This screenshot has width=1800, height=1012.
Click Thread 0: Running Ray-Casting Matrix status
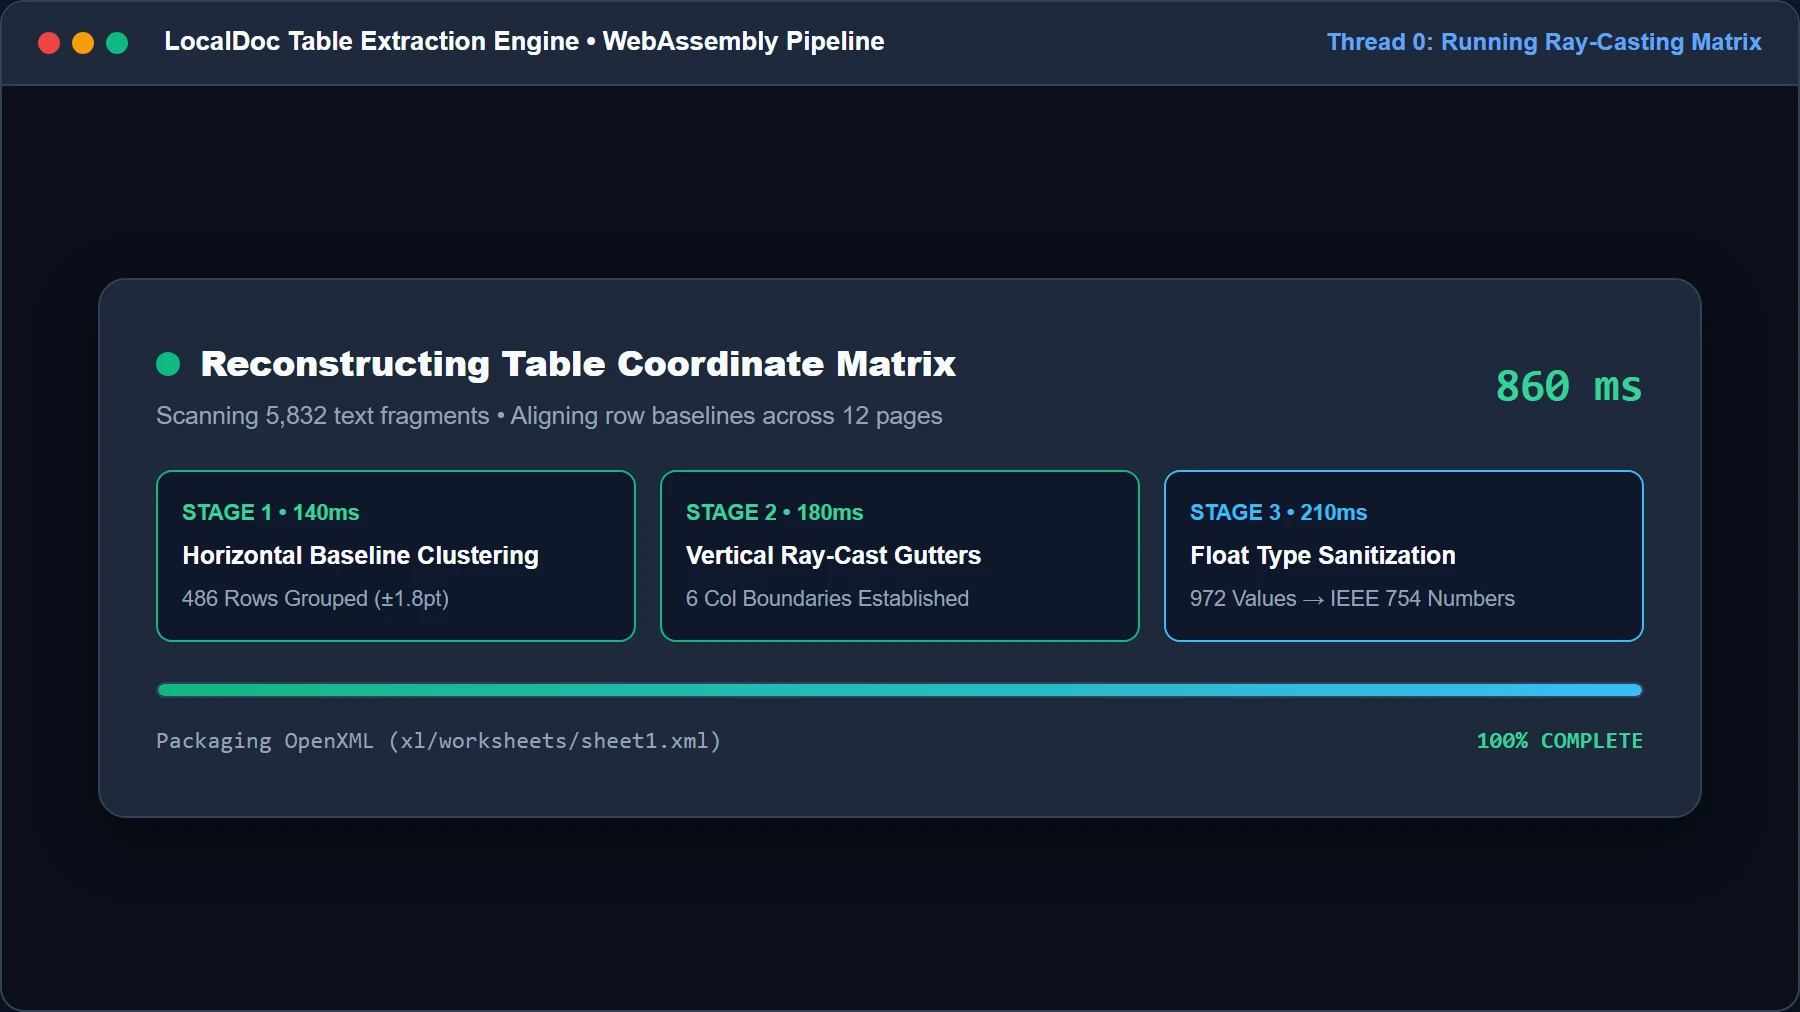(1544, 42)
